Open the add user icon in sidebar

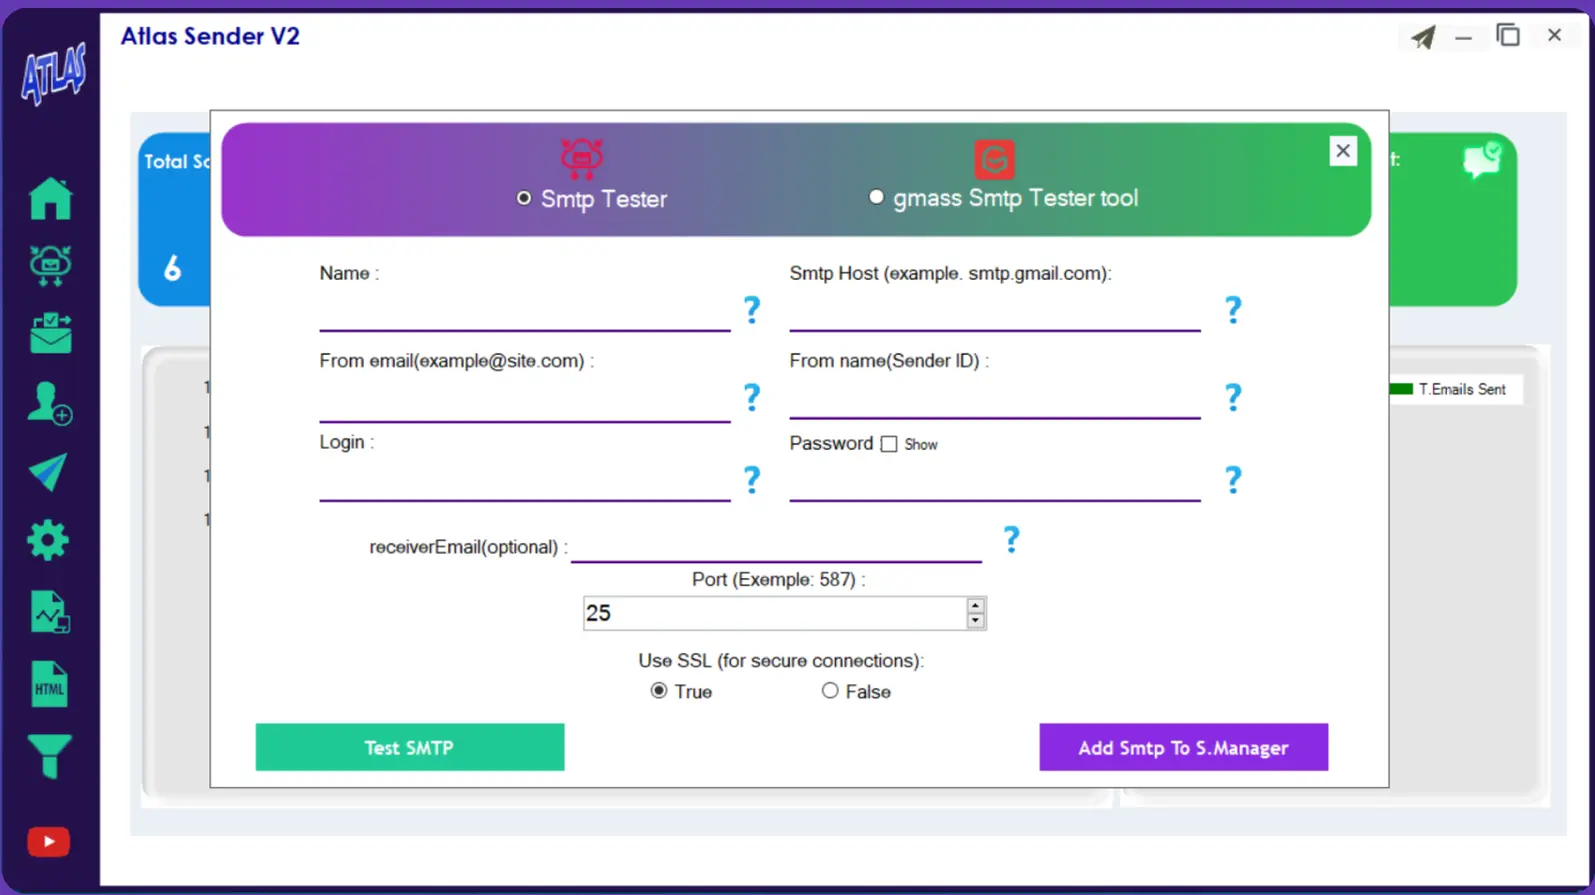click(x=50, y=403)
